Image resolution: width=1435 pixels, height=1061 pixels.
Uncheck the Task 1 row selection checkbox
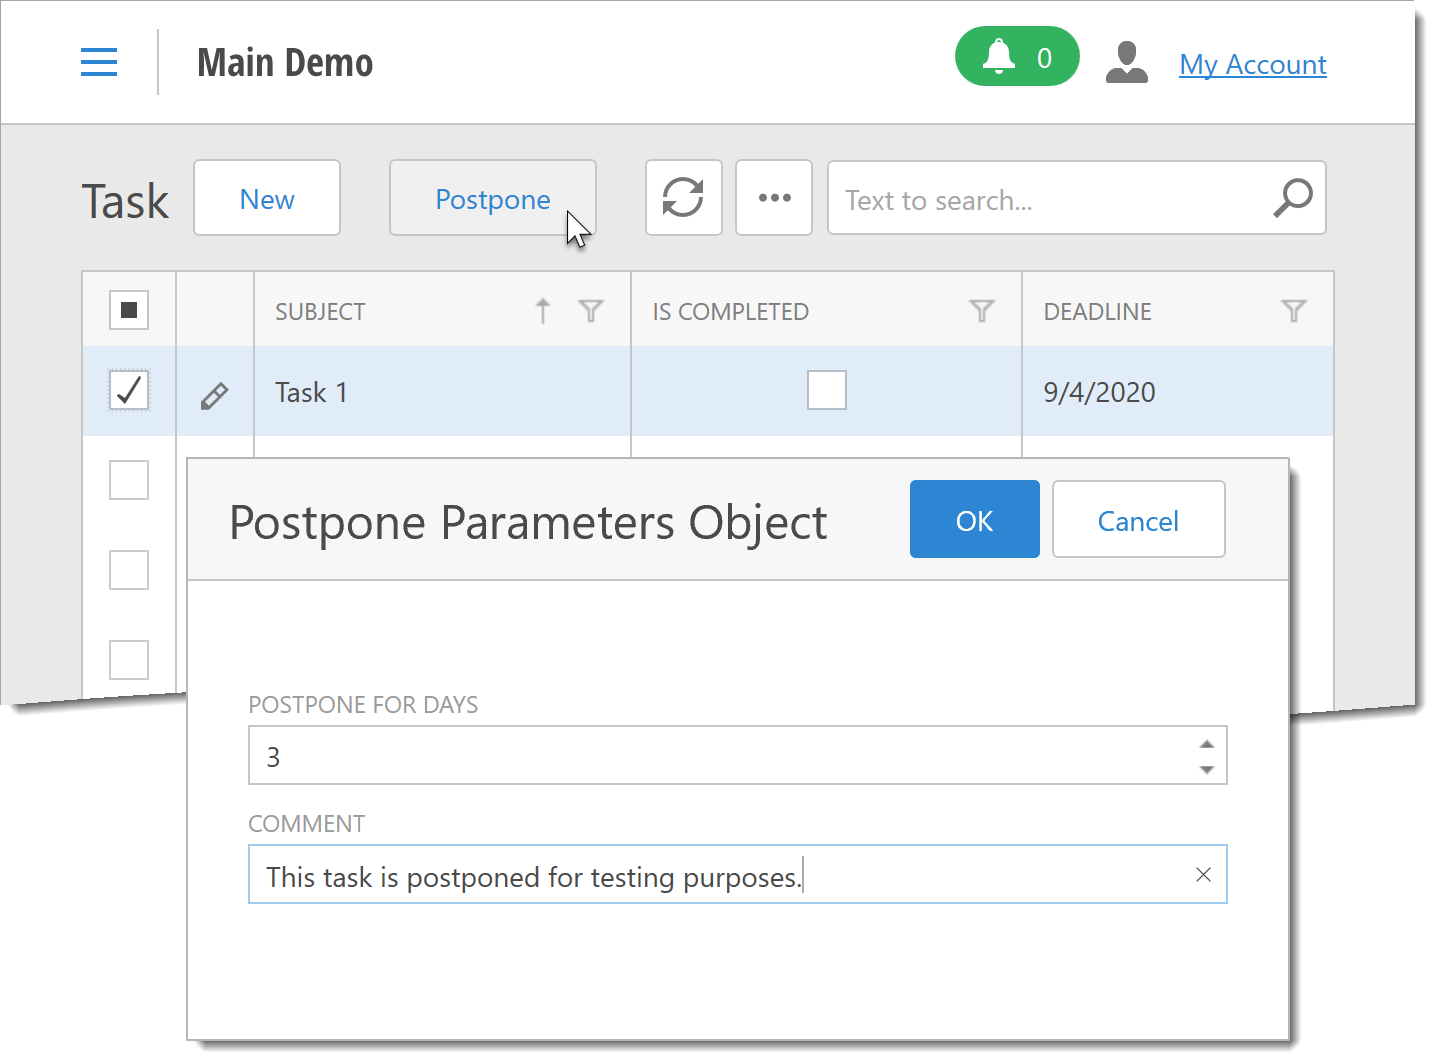(x=129, y=391)
